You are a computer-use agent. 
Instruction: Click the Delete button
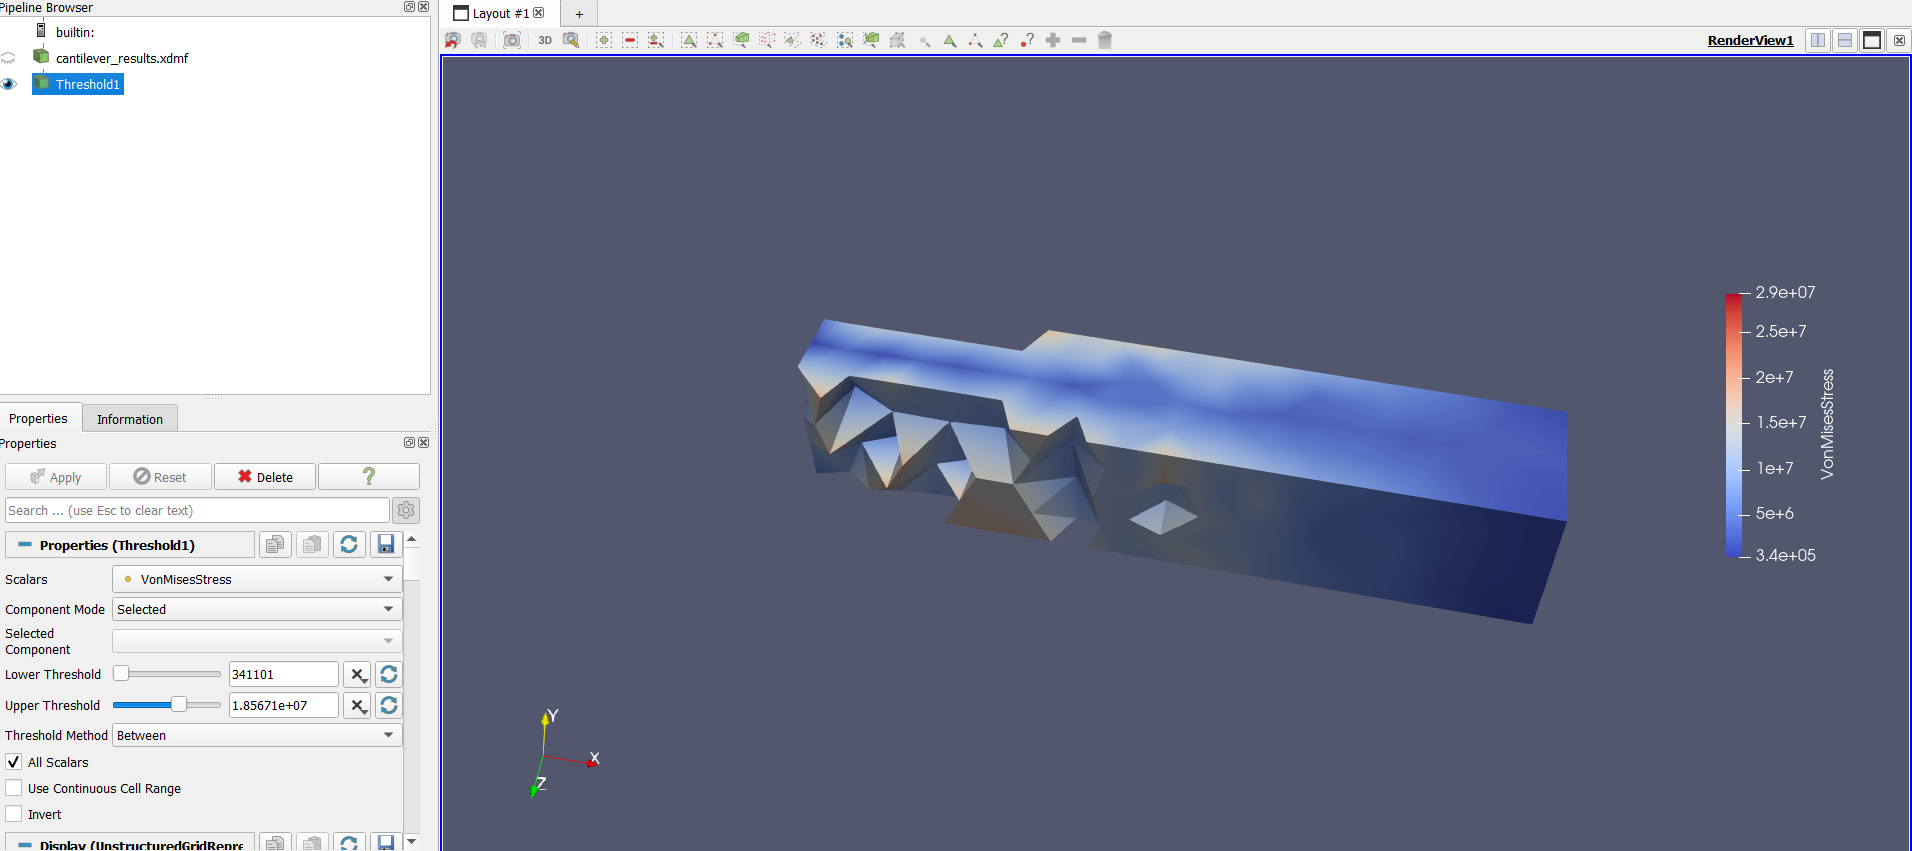[265, 477]
